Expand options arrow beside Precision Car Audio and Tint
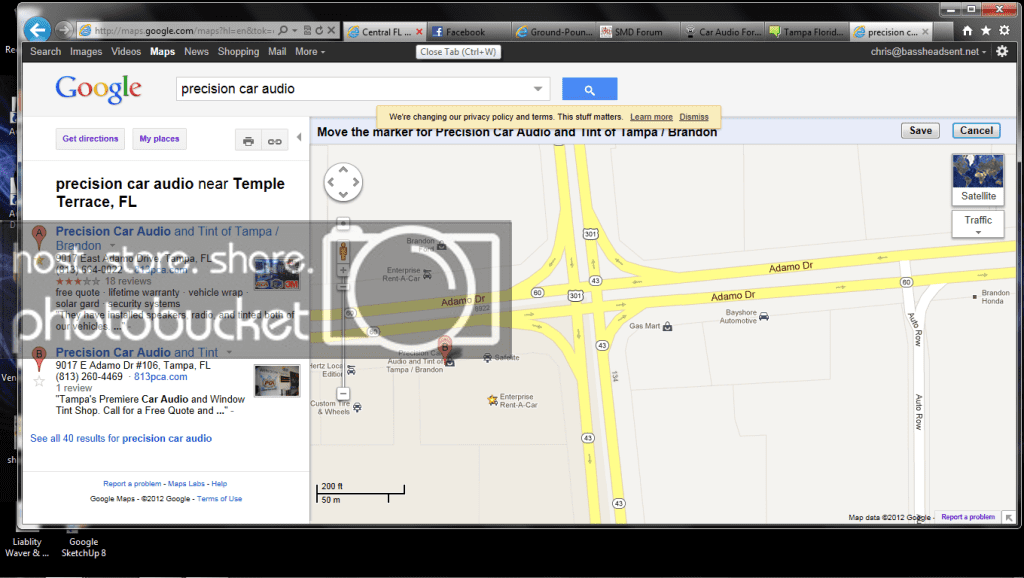 (229, 353)
